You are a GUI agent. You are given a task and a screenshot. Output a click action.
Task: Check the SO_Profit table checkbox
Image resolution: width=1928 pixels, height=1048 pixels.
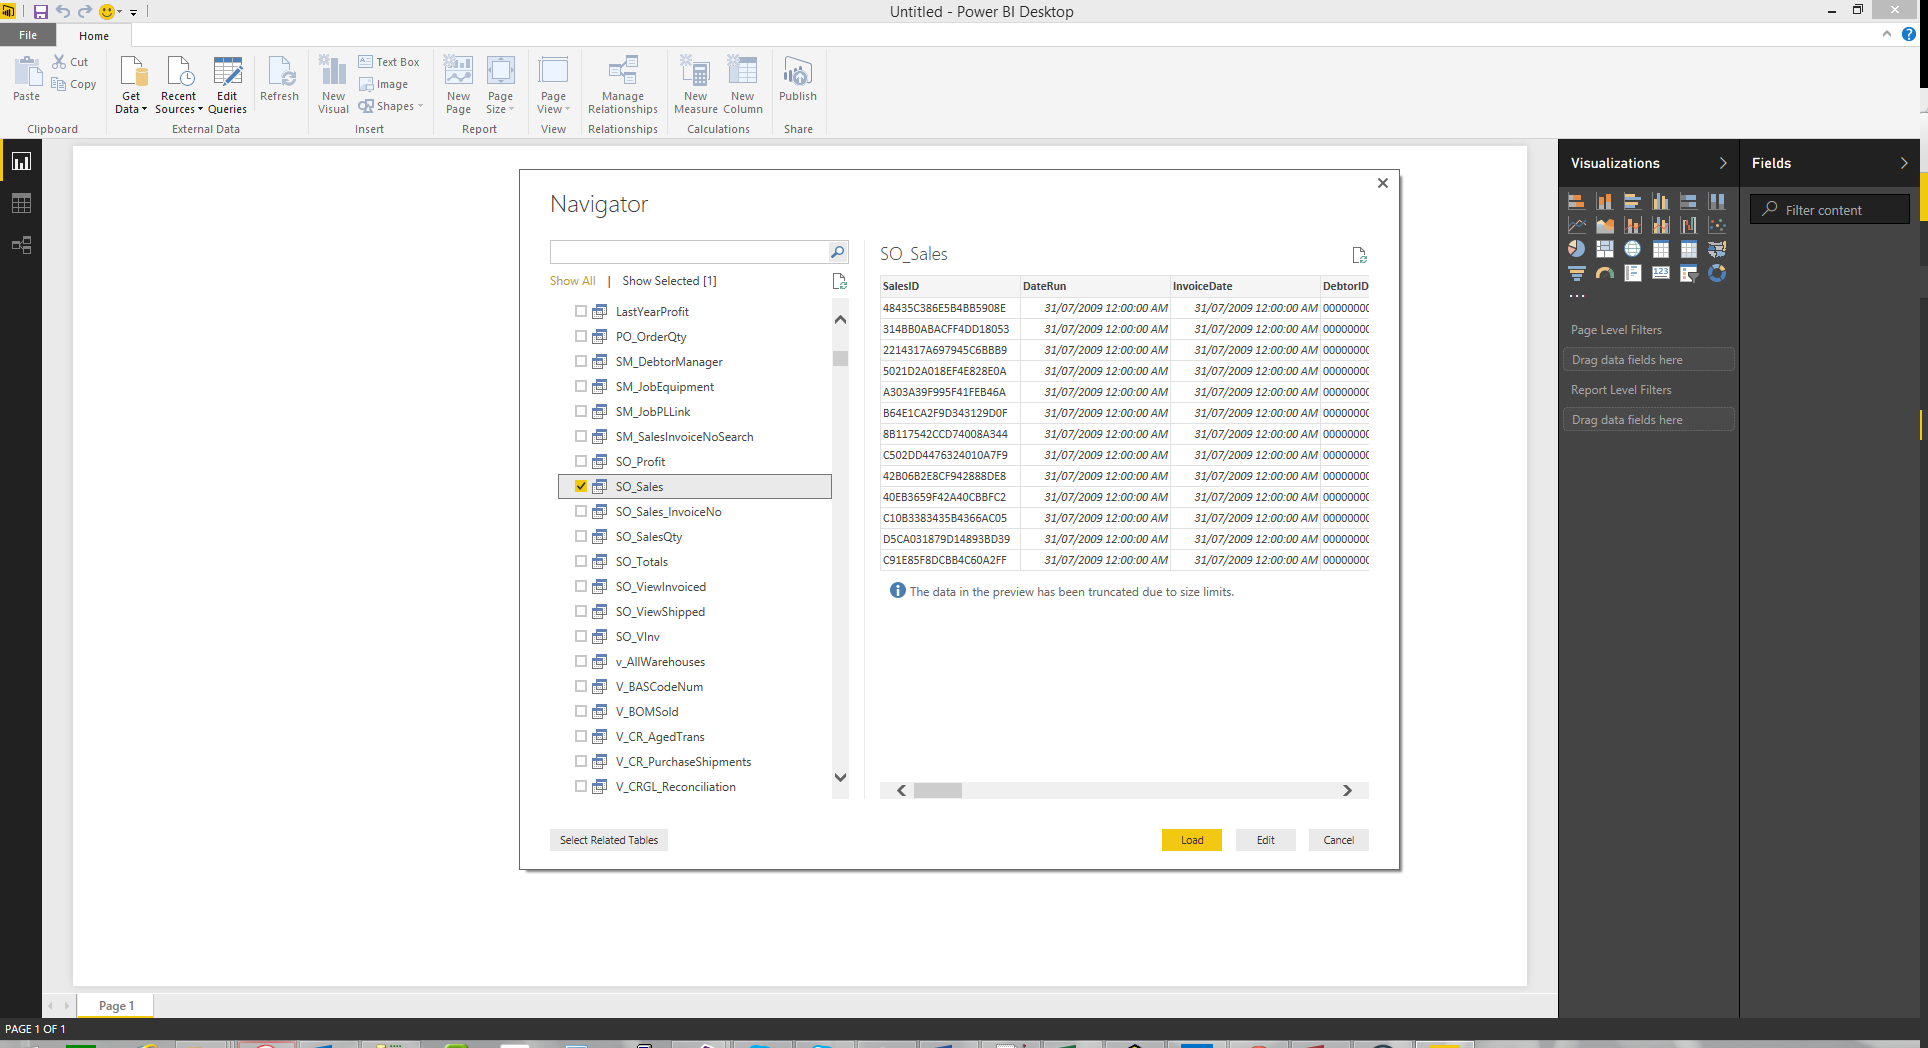coord(581,461)
